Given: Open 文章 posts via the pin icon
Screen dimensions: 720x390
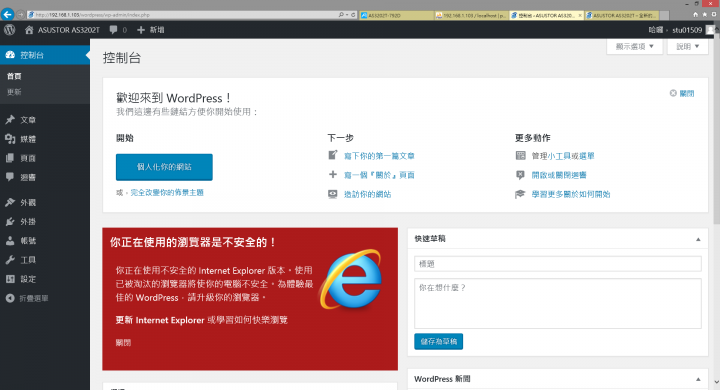Looking at the screenshot, I should click(x=10, y=120).
